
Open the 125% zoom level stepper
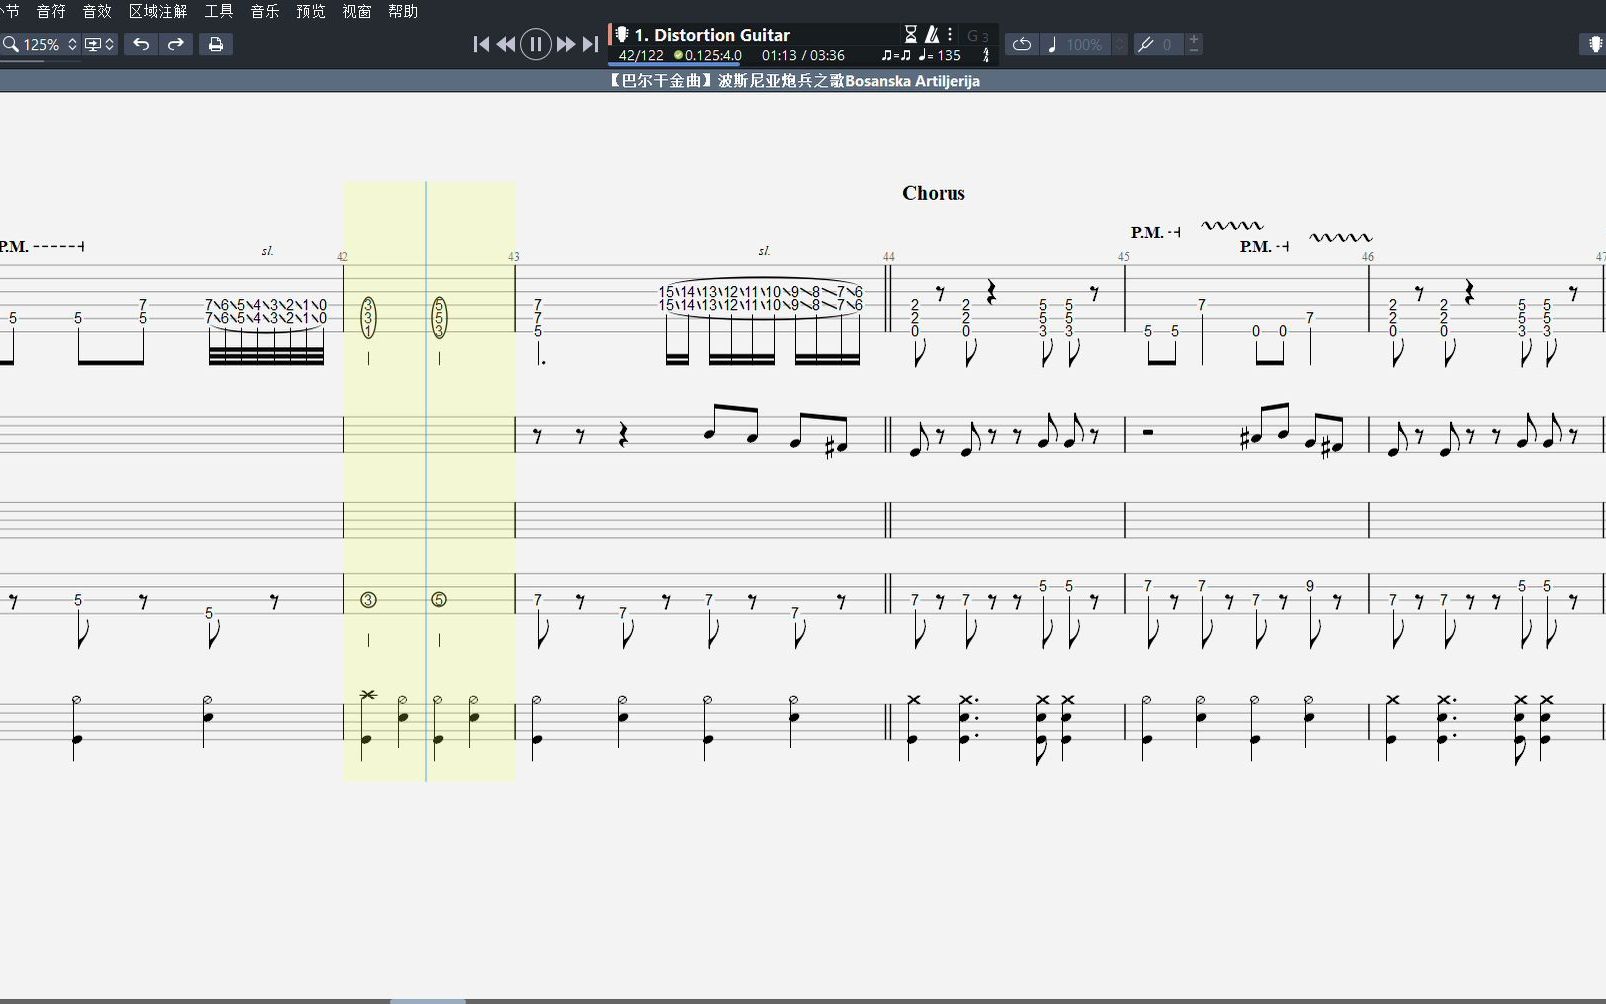pos(72,44)
